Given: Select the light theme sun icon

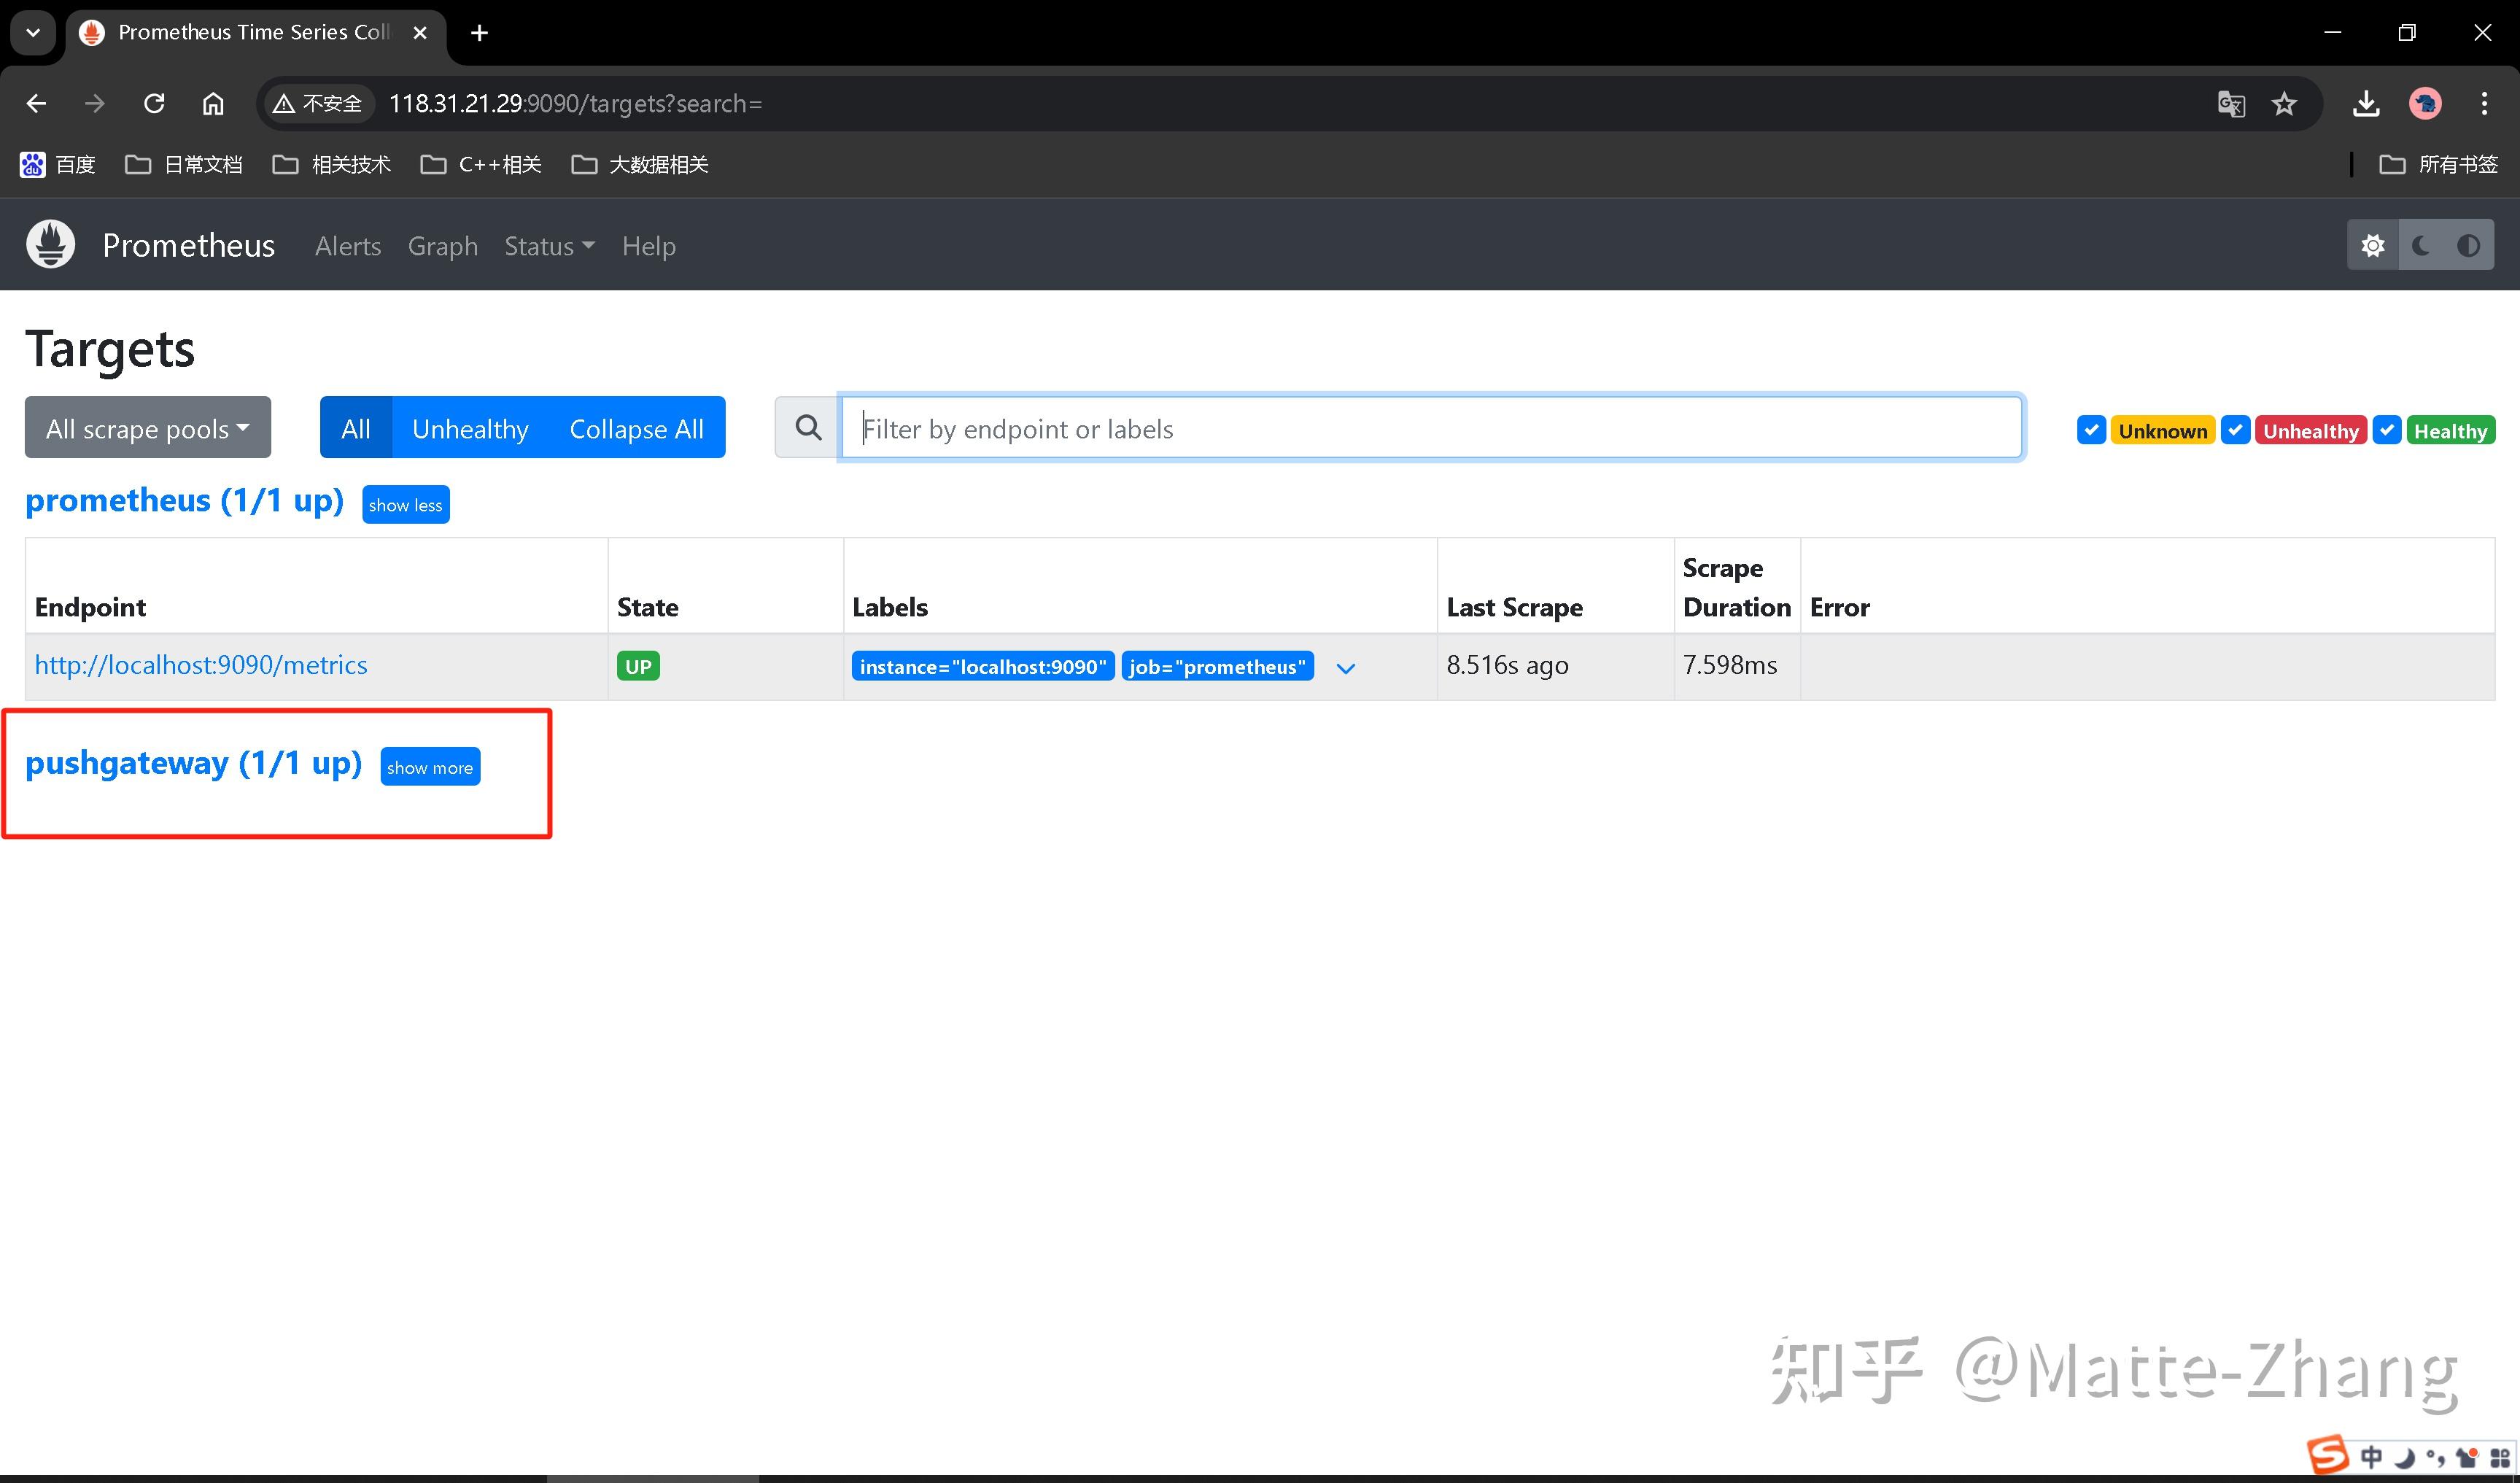Looking at the screenshot, I should (2372, 246).
